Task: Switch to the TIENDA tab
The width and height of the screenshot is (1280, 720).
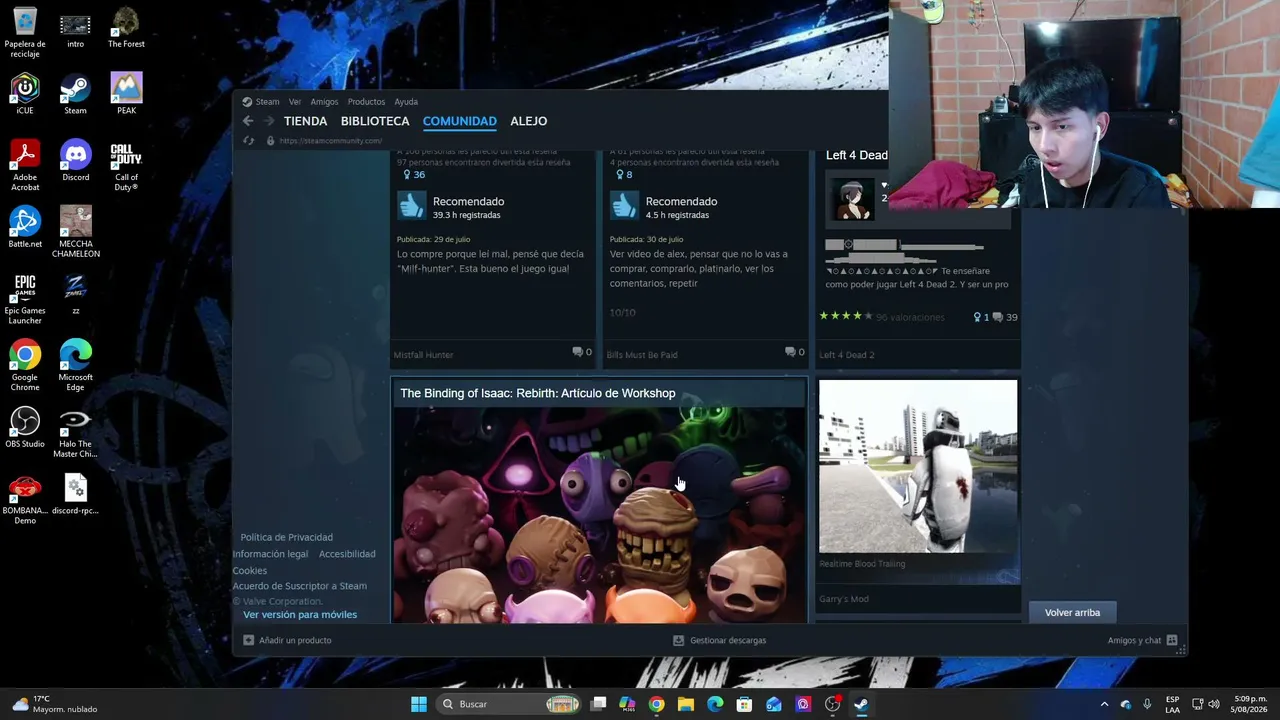Action: [x=306, y=121]
